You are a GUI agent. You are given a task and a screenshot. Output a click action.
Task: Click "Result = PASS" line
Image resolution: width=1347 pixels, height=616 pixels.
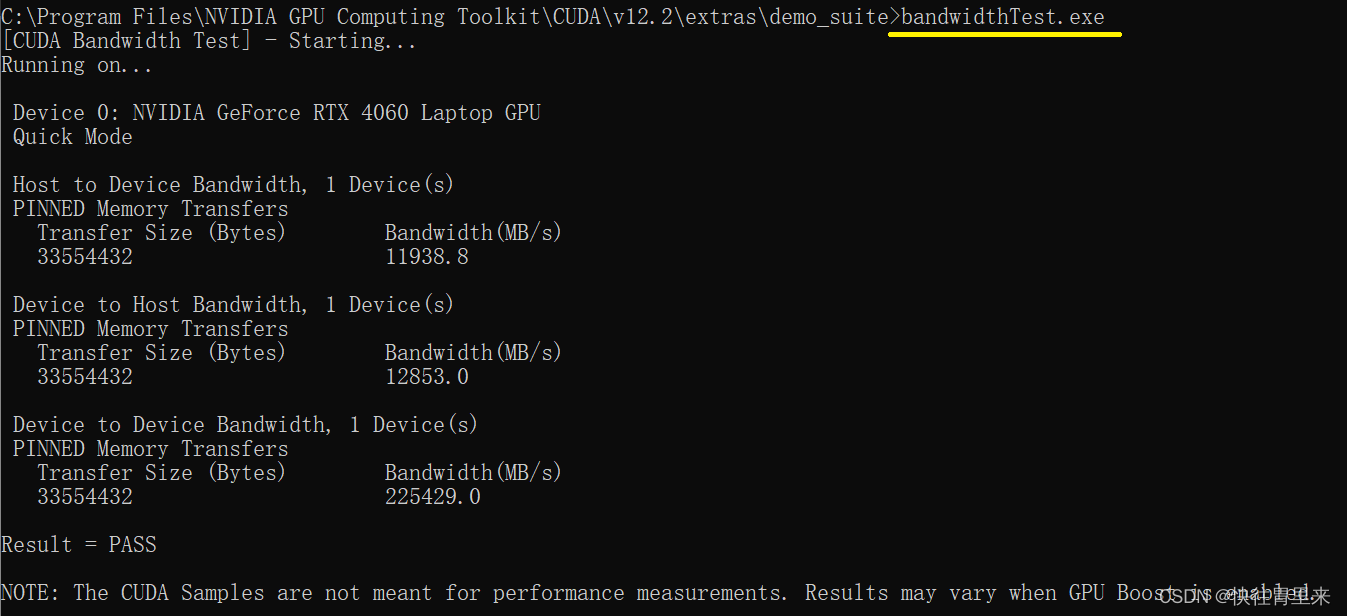pos(79,545)
